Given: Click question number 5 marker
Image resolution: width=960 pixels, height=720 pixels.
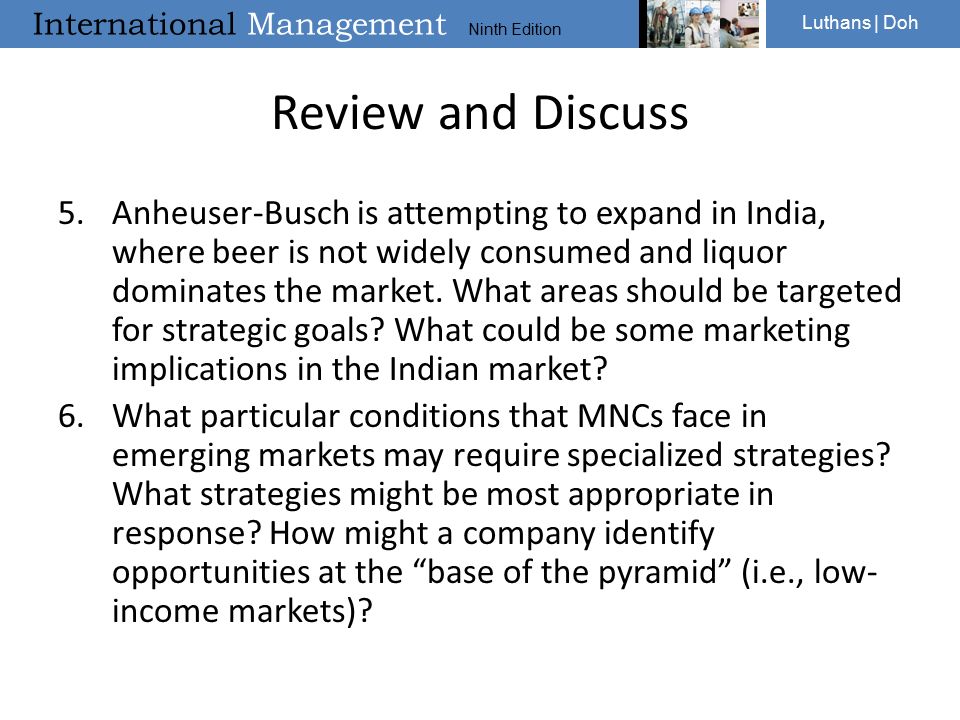Looking at the screenshot, I should click(71, 213).
